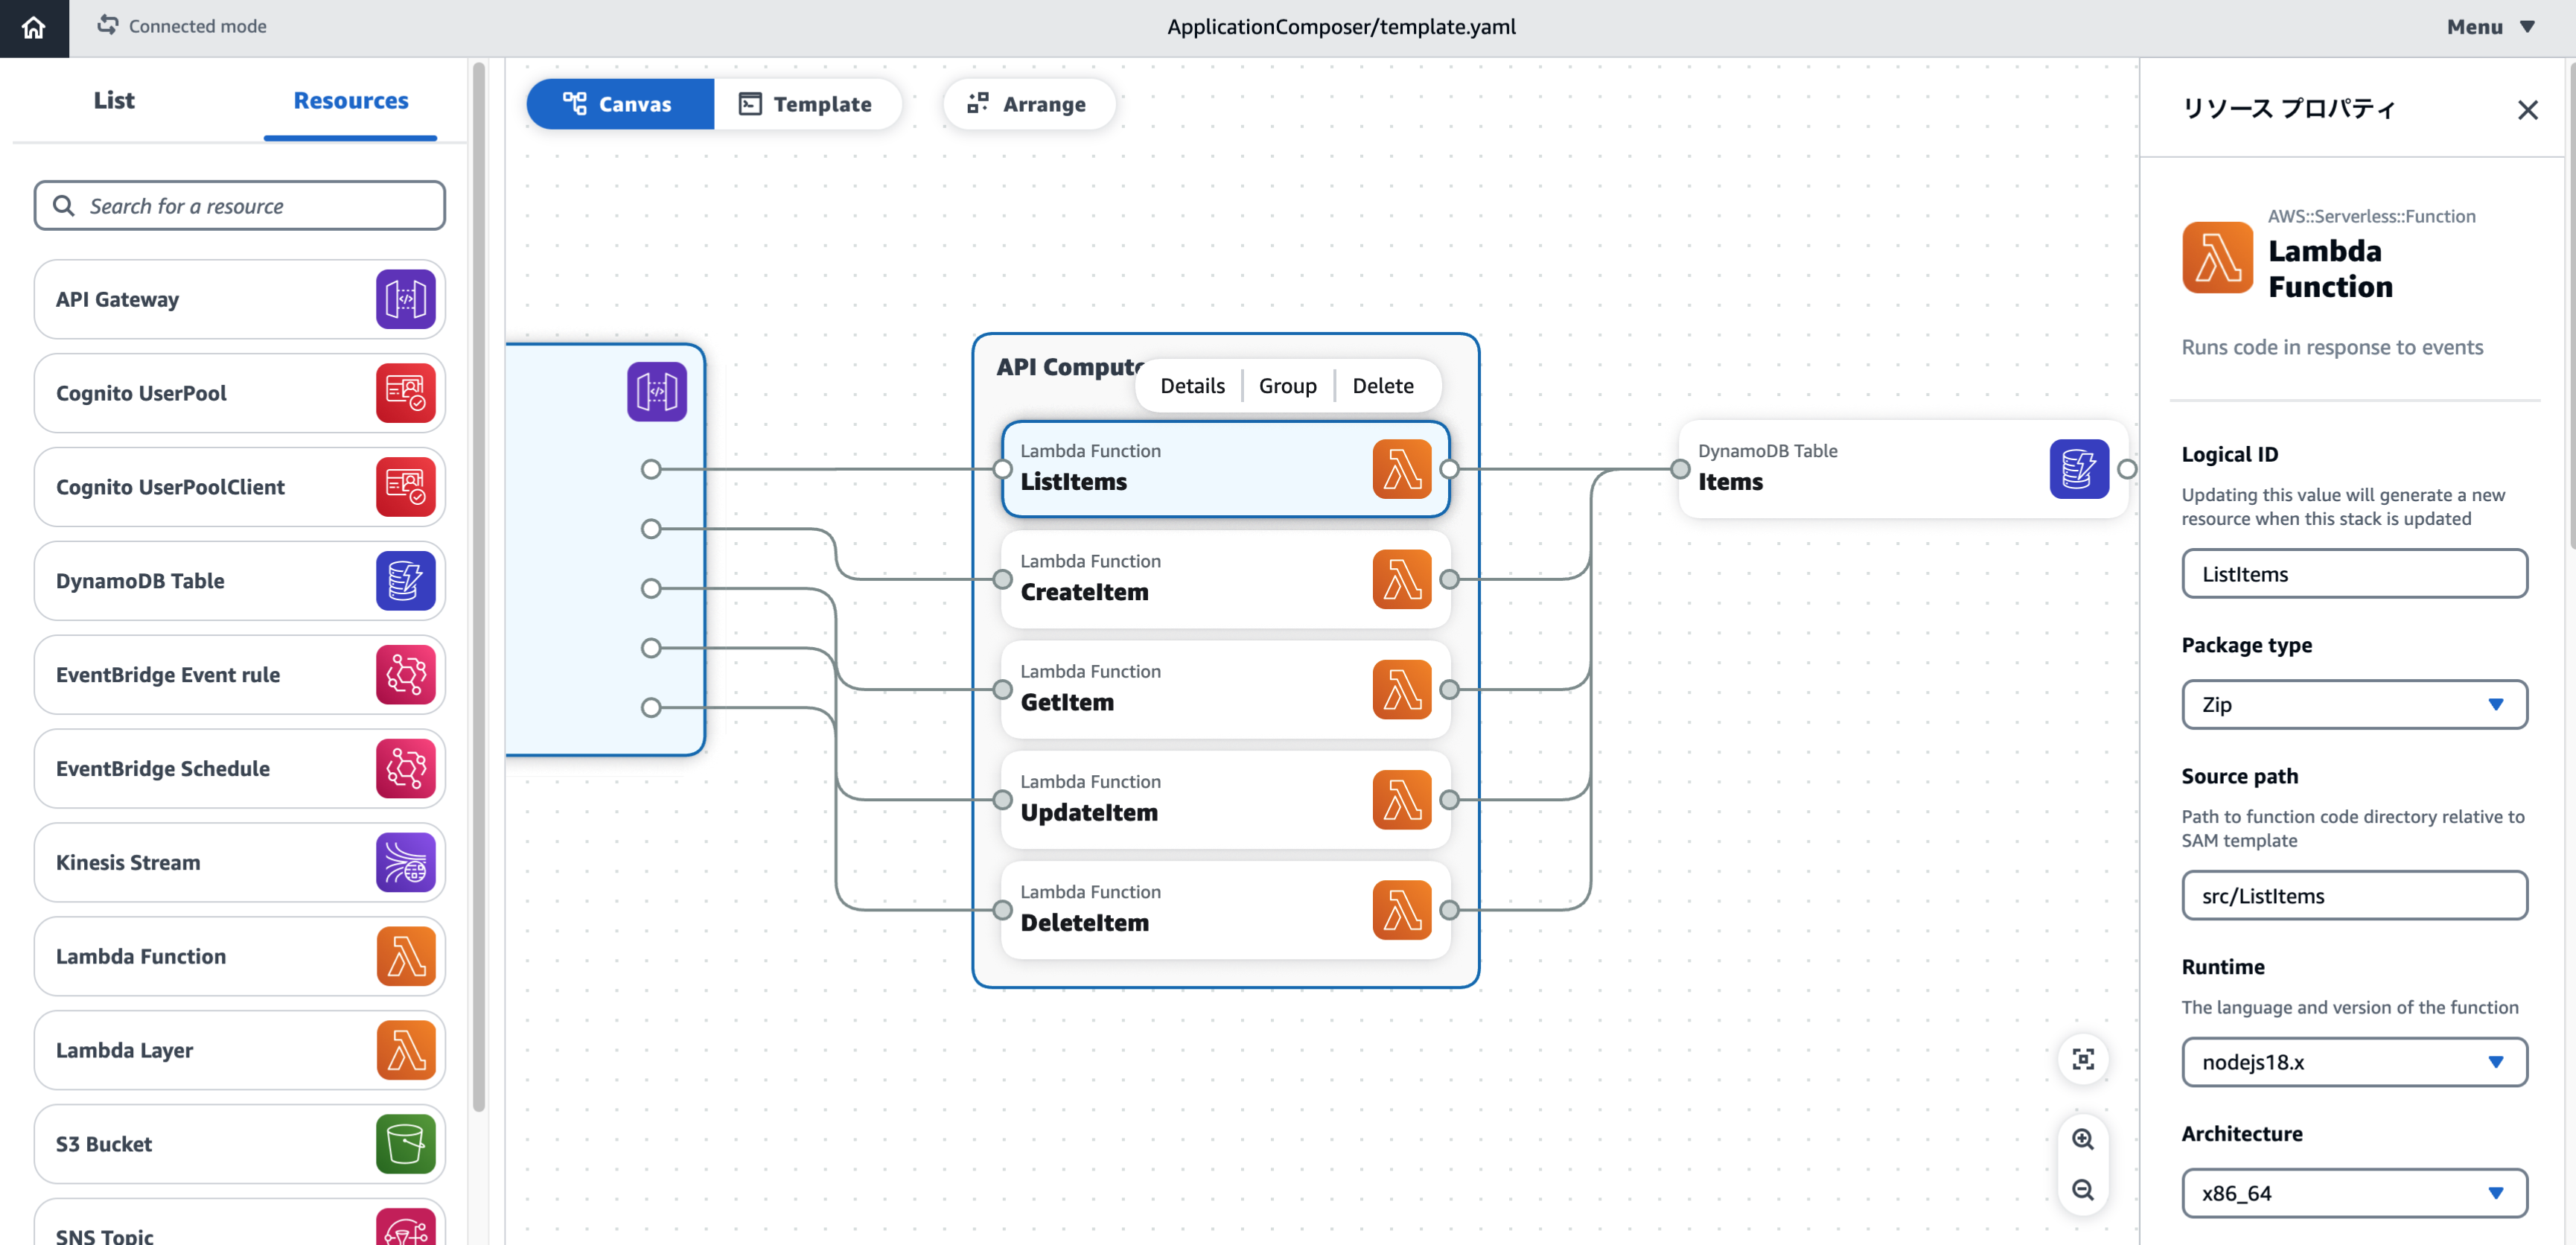Select the GetItem Lambda function card
2576x1245 pixels.
pyautogui.click(x=1226, y=689)
